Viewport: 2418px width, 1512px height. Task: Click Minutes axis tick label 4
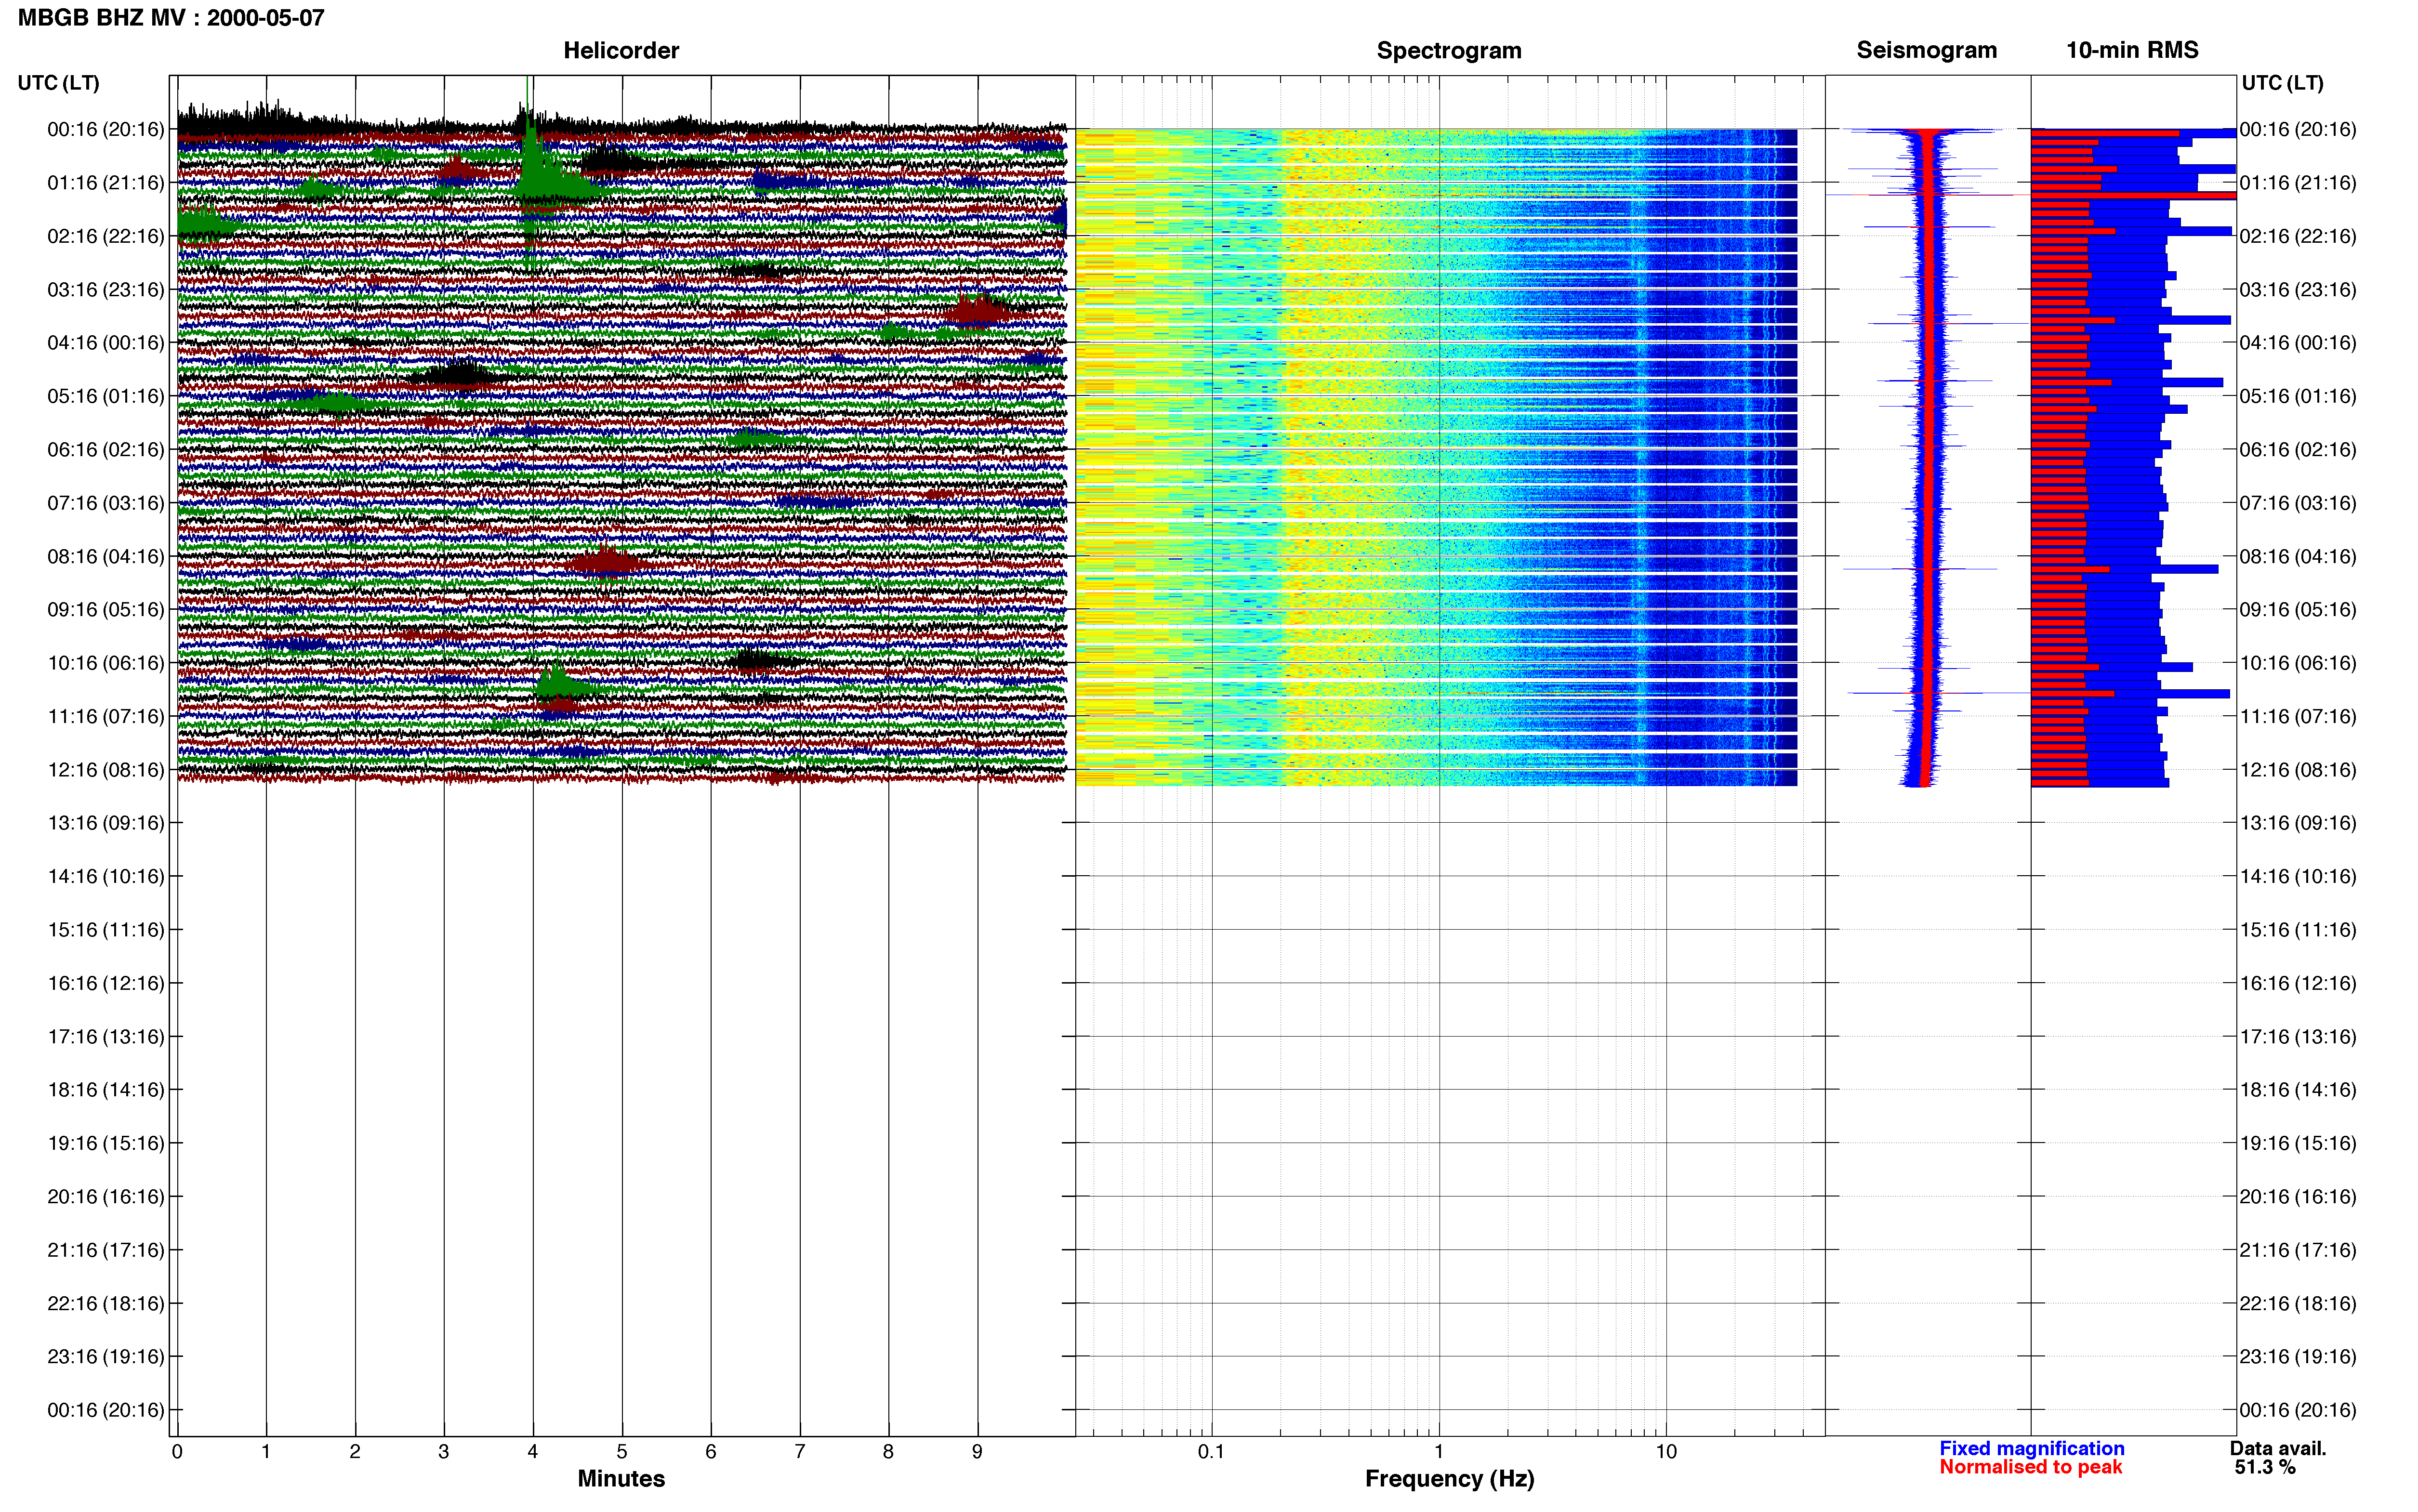[533, 1452]
